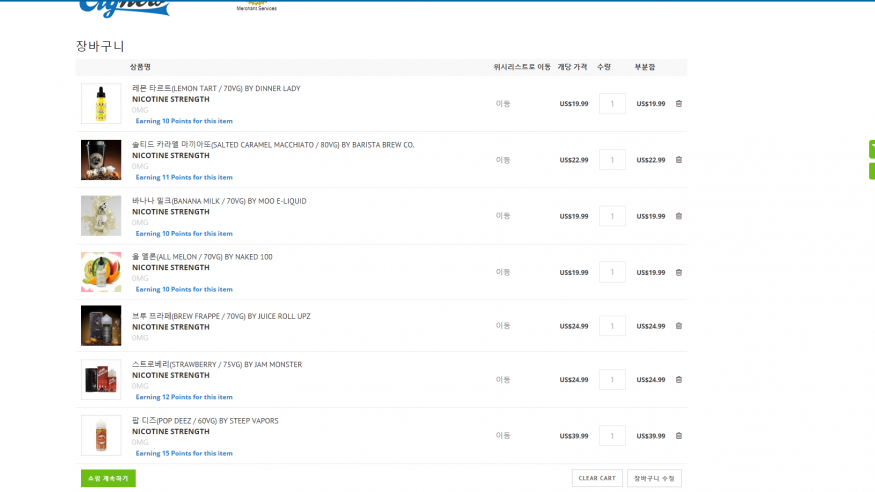
Task: Move All Melon to wishlist
Action: (x=503, y=272)
